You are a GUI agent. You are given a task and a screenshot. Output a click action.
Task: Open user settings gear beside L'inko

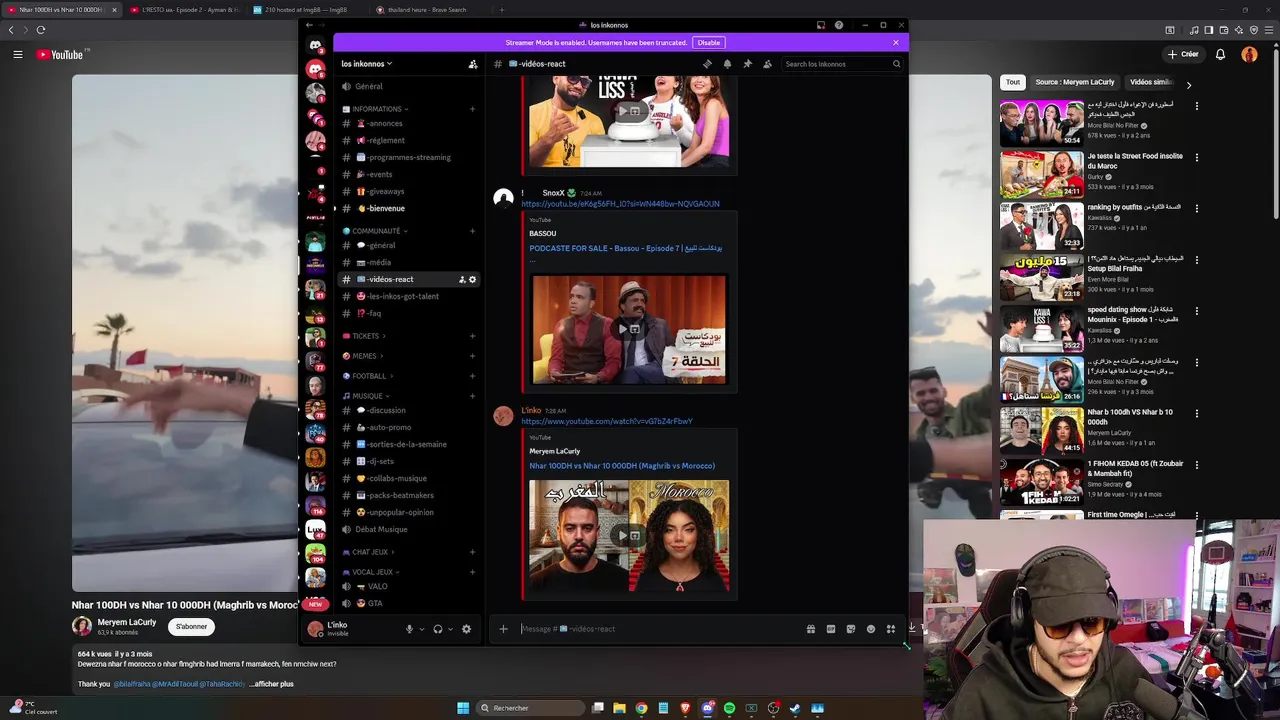(466, 629)
